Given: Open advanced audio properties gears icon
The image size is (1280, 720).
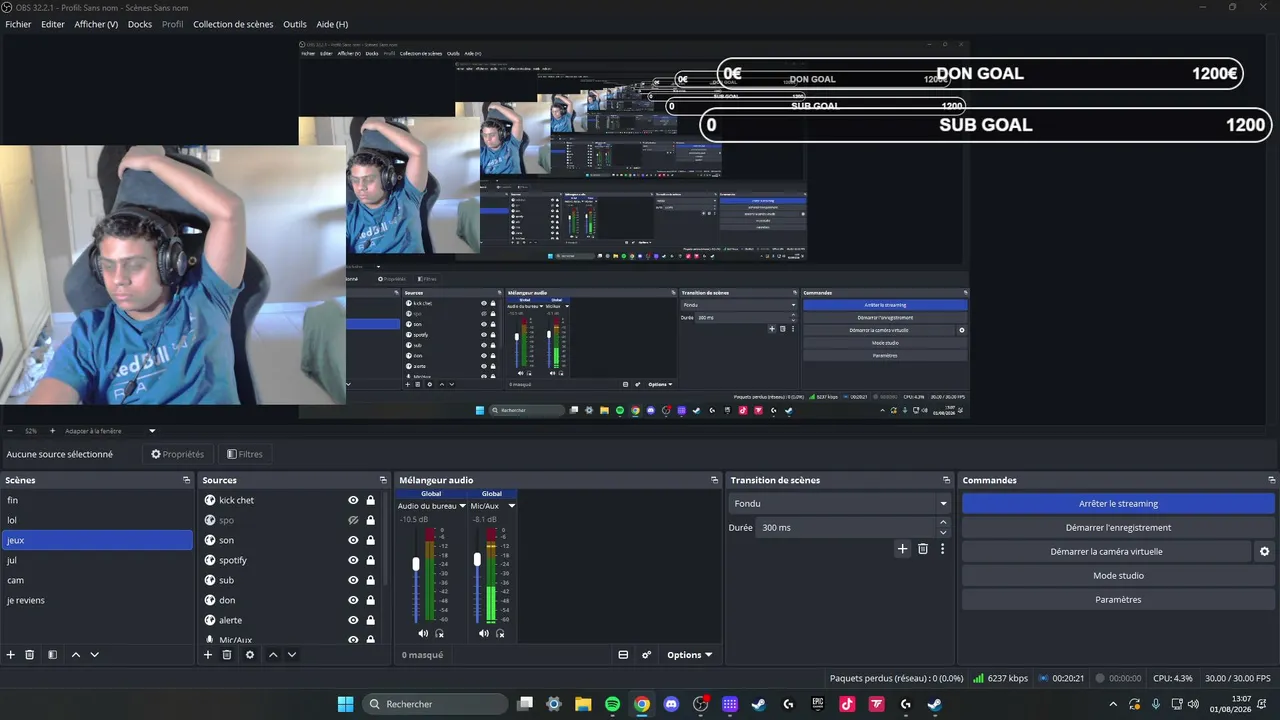Looking at the screenshot, I should coord(647,655).
